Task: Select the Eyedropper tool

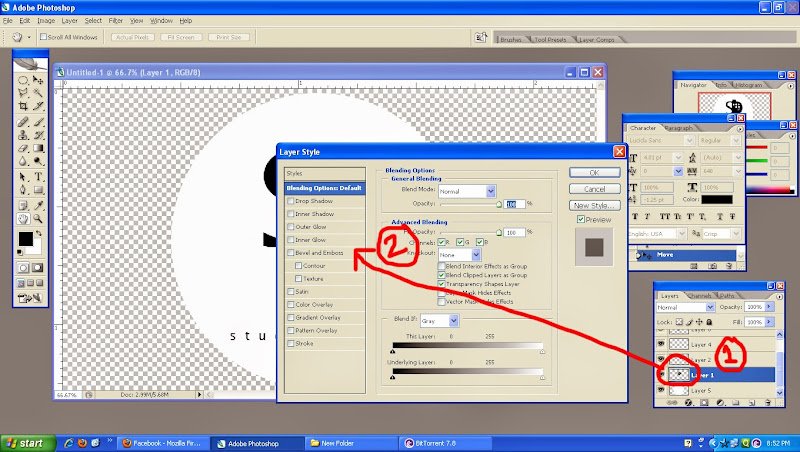Action: 38,206
